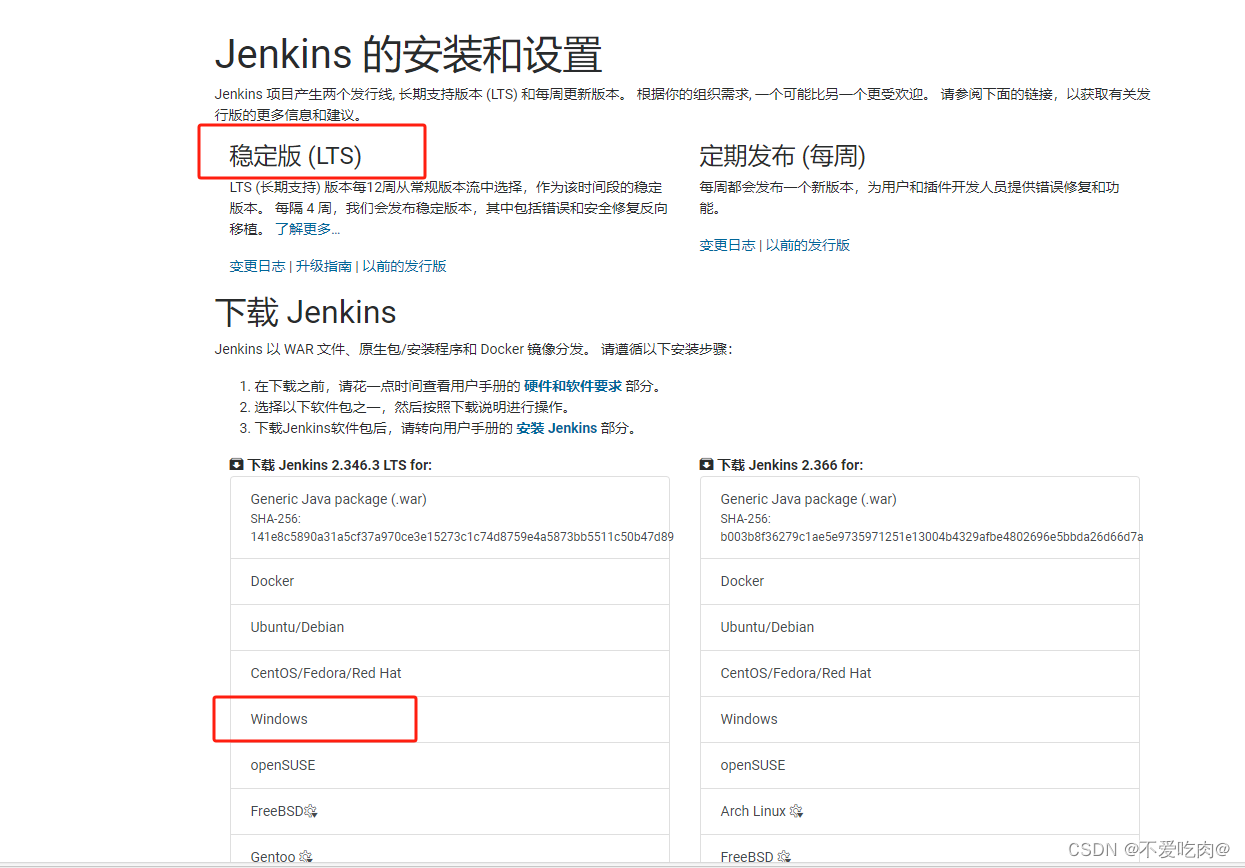Viewport: 1245px width, 868px height.
Task: Click the 下载 Jenkins heading
Action: 306,312
